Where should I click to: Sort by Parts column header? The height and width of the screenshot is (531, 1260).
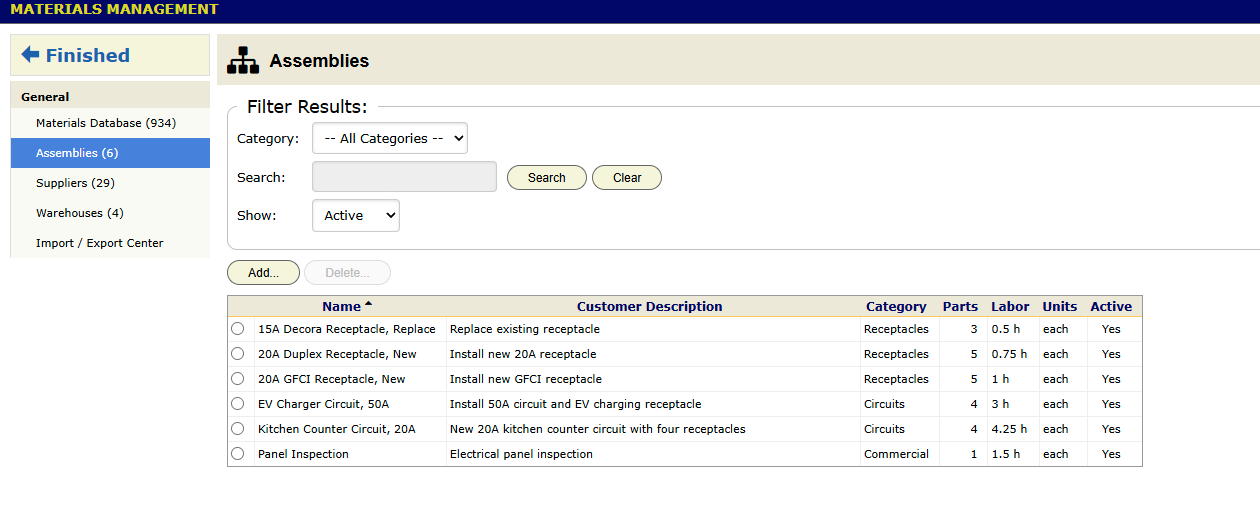pos(961,307)
